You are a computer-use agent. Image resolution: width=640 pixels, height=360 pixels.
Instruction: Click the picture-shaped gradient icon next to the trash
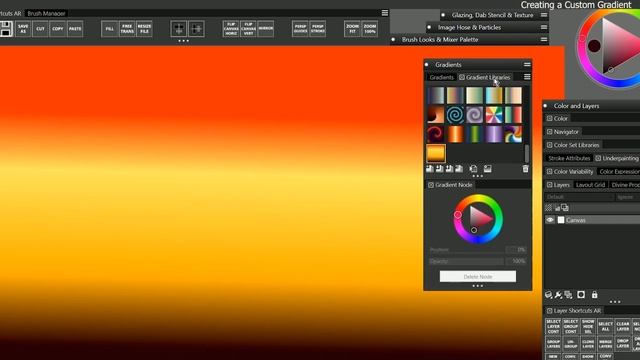tap(487, 169)
